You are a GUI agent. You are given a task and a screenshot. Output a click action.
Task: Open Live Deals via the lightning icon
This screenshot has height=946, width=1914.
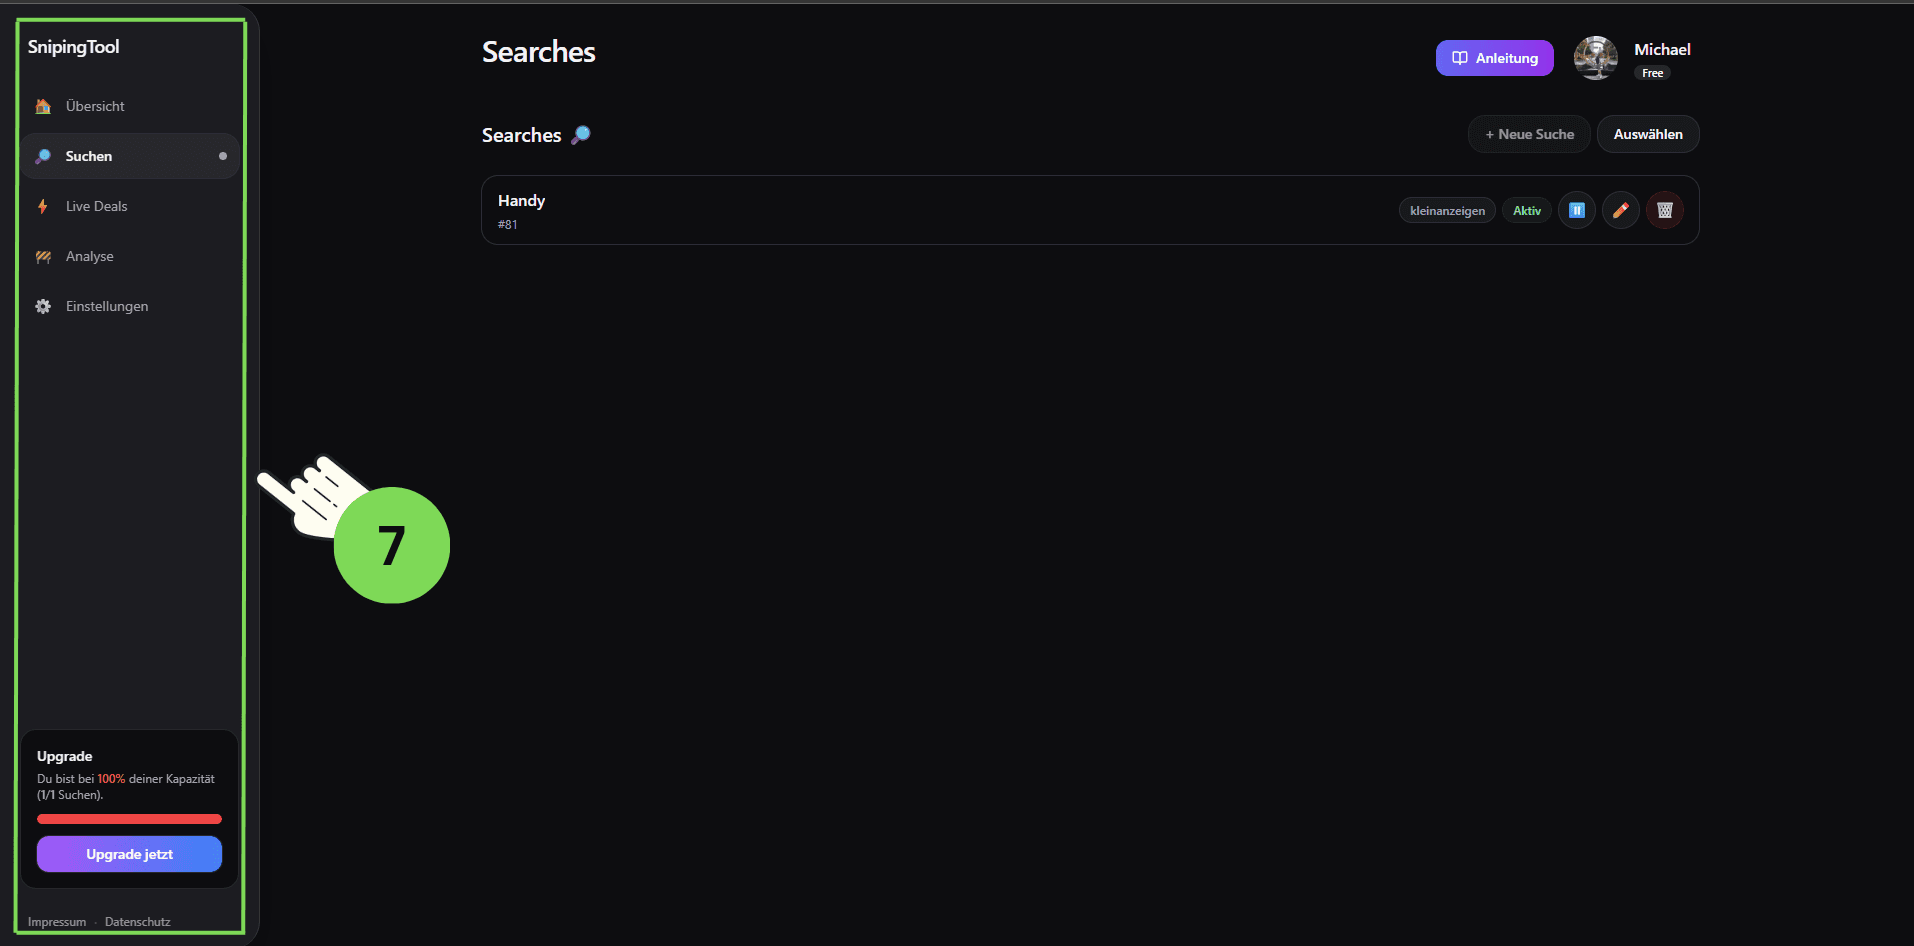coord(42,206)
